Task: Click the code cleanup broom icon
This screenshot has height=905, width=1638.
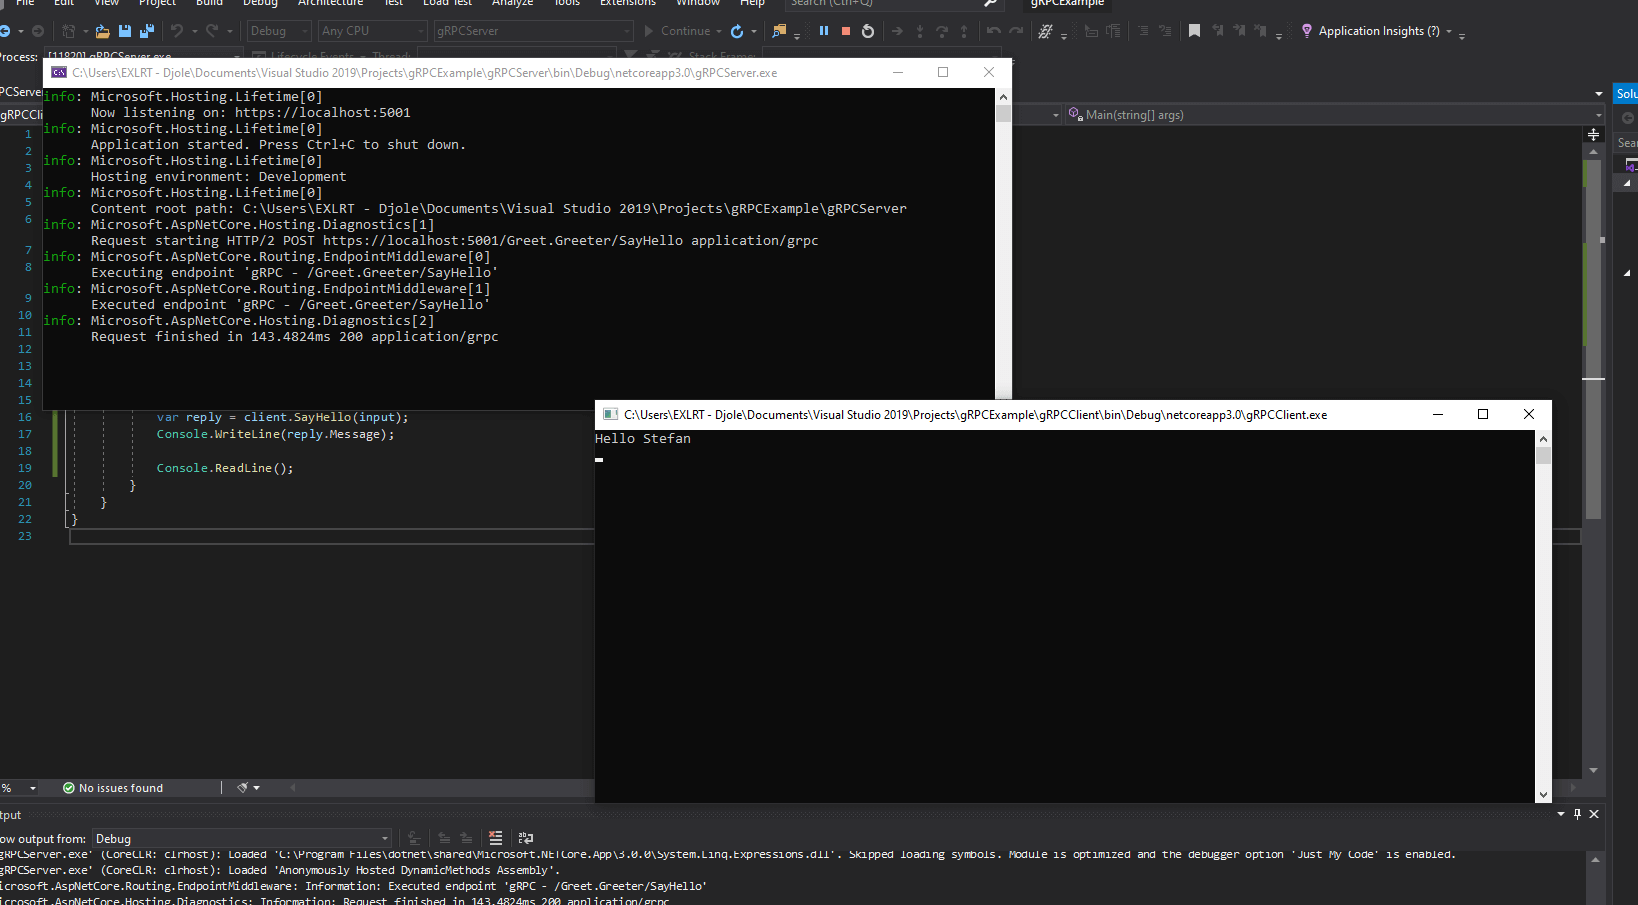Action: tap(242, 788)
